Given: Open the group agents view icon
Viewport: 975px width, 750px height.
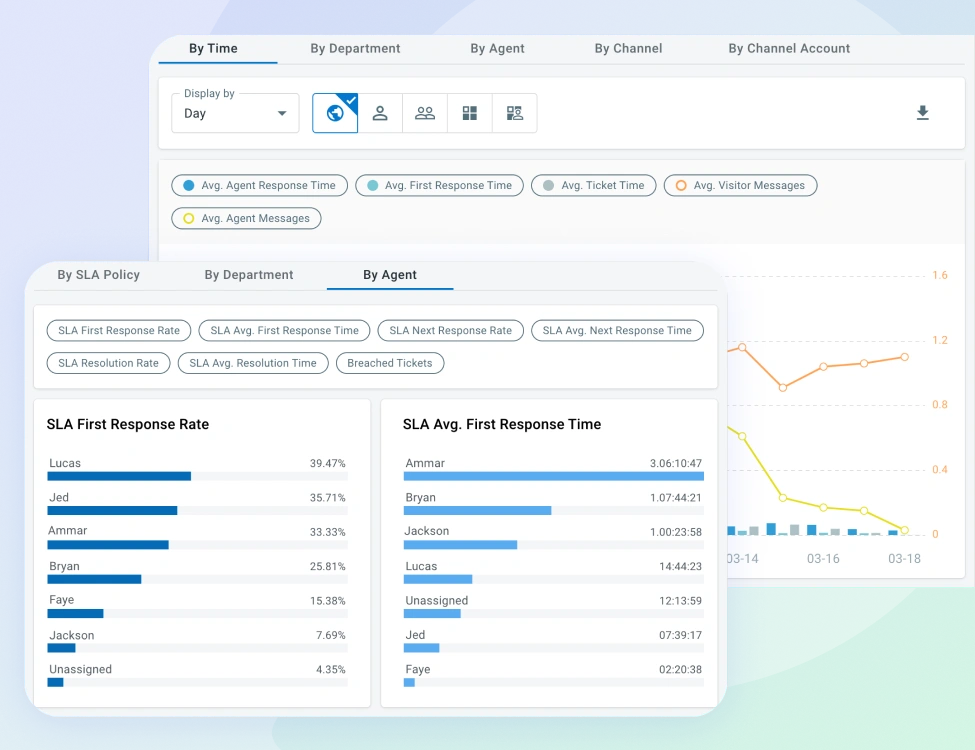Looking at the screenshot, I should click(x=424, y=112).
